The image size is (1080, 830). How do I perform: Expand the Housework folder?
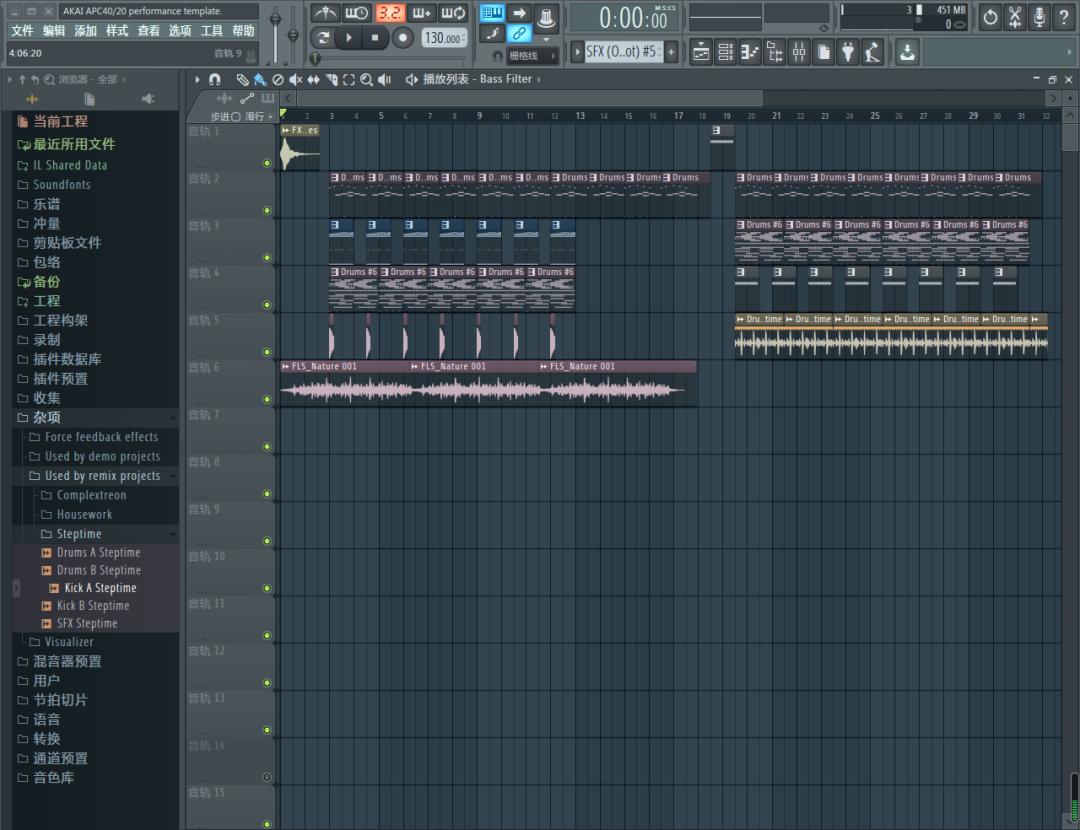pyautogui.click(x=84, y=515)
